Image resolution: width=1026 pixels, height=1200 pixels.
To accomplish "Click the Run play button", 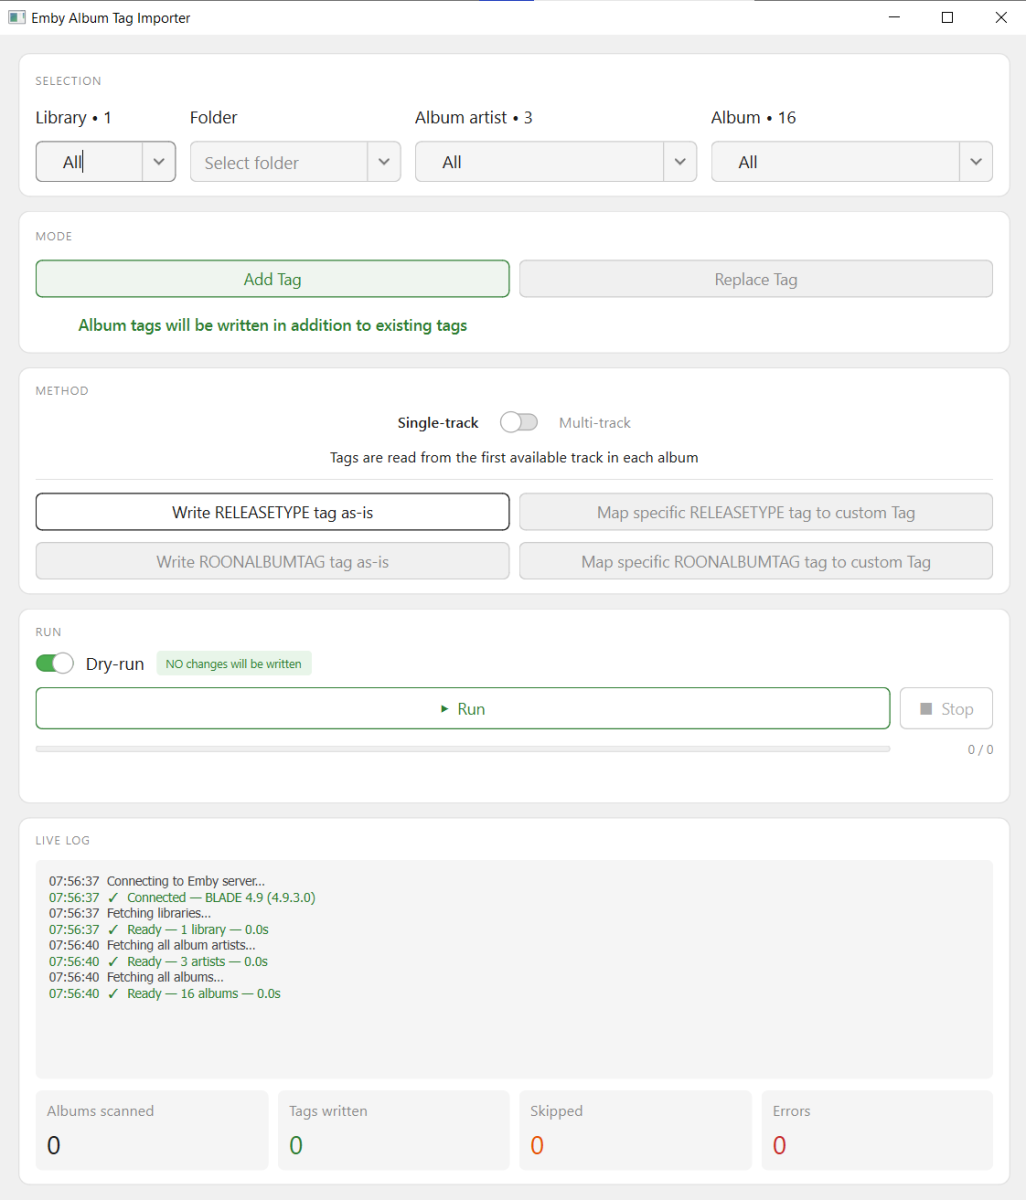I will [462, 709].
